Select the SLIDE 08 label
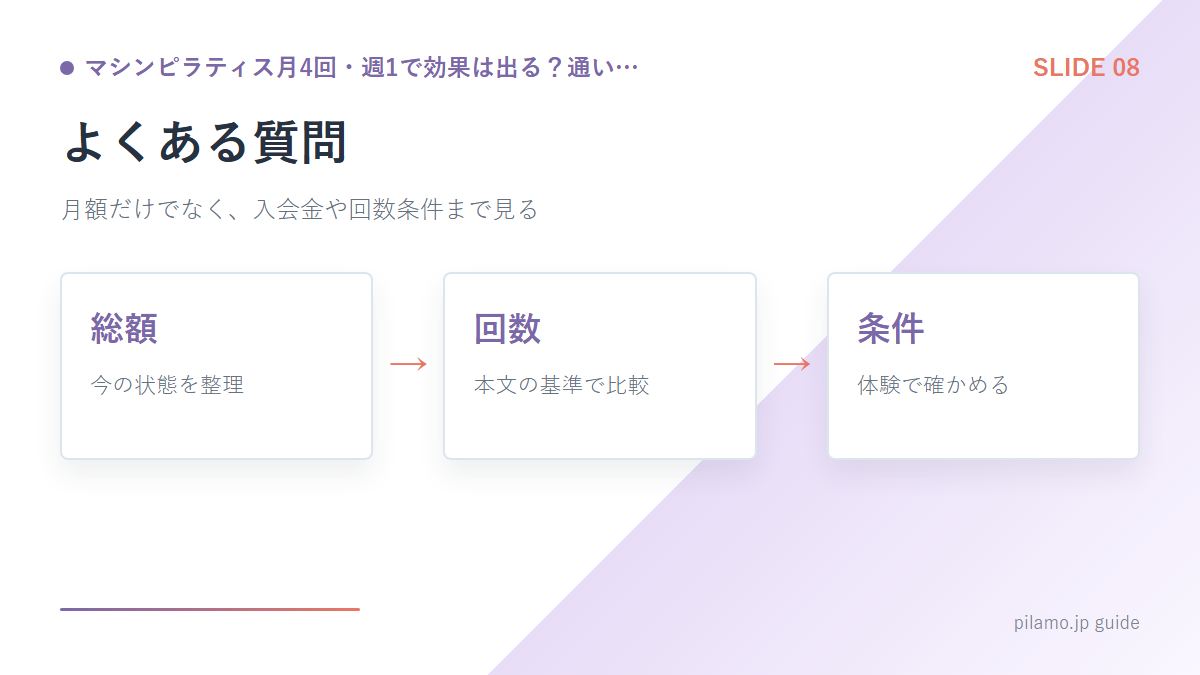This screenshot has height=675, width=1200. [x=1086, y=68]
